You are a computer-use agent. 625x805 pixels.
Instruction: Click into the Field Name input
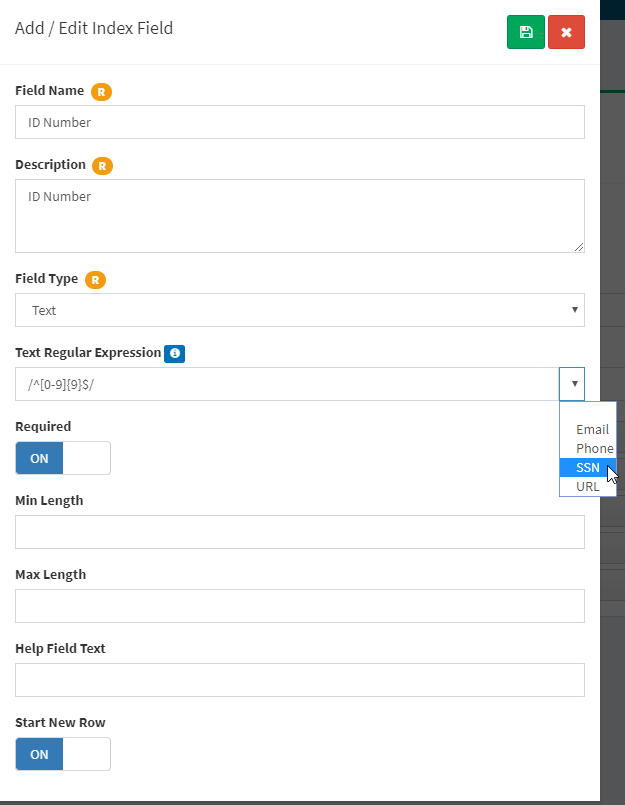pos(300,122)
